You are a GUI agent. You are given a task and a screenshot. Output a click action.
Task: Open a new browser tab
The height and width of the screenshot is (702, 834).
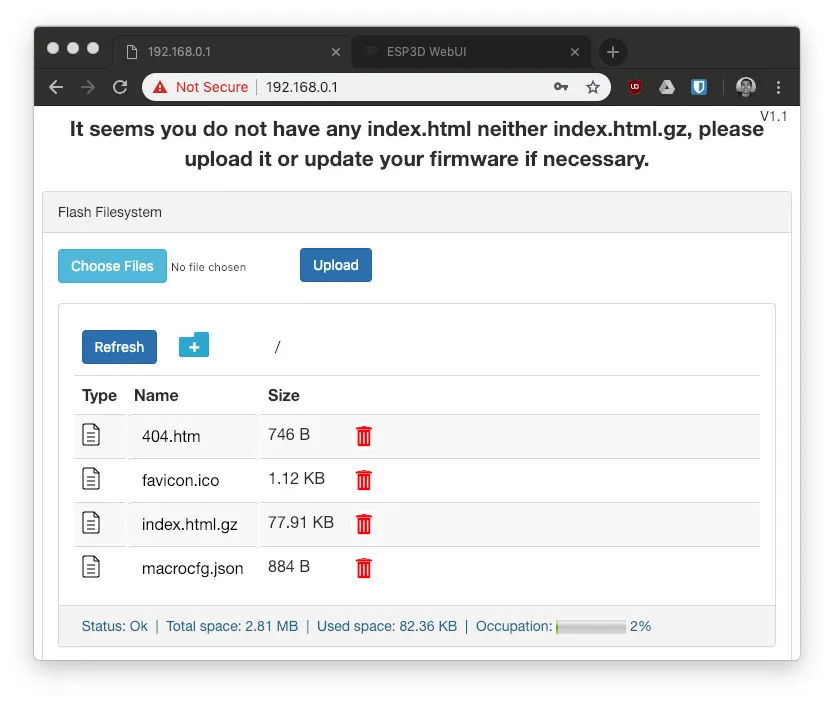[613, 52]
